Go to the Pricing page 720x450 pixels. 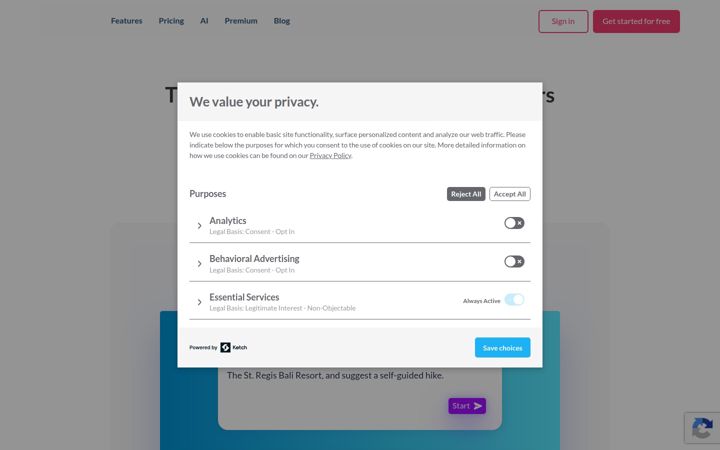click(x=171, y=21)
